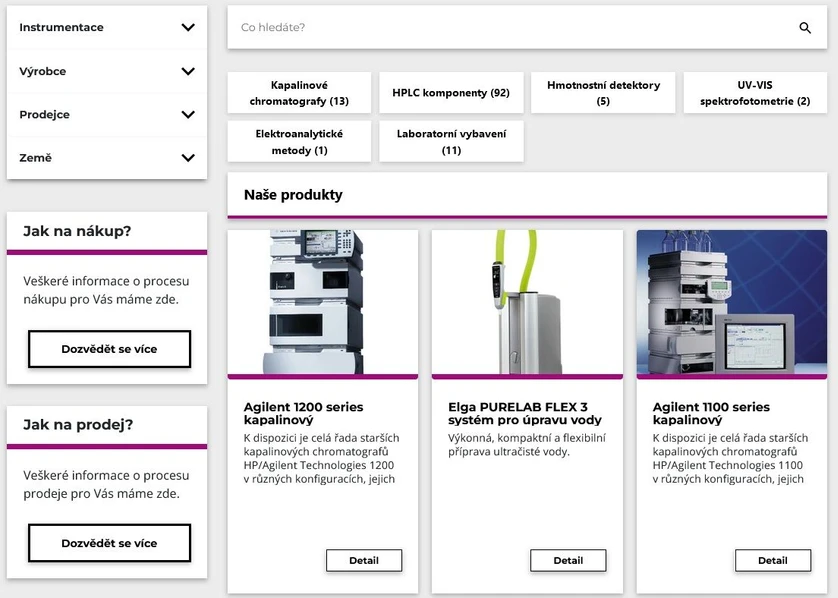Click the magnifier search icon
The height and width of the screenshot is (598, 838).
805,28
